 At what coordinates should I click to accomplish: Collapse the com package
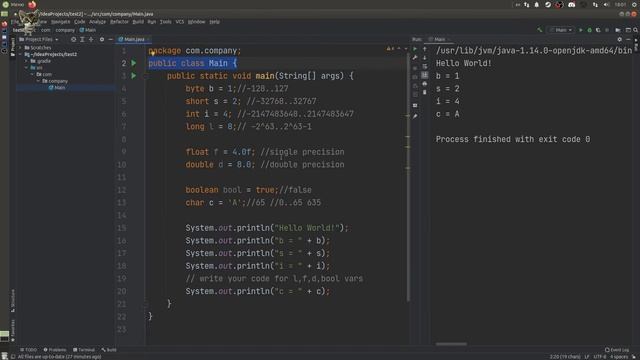(32, 74)
